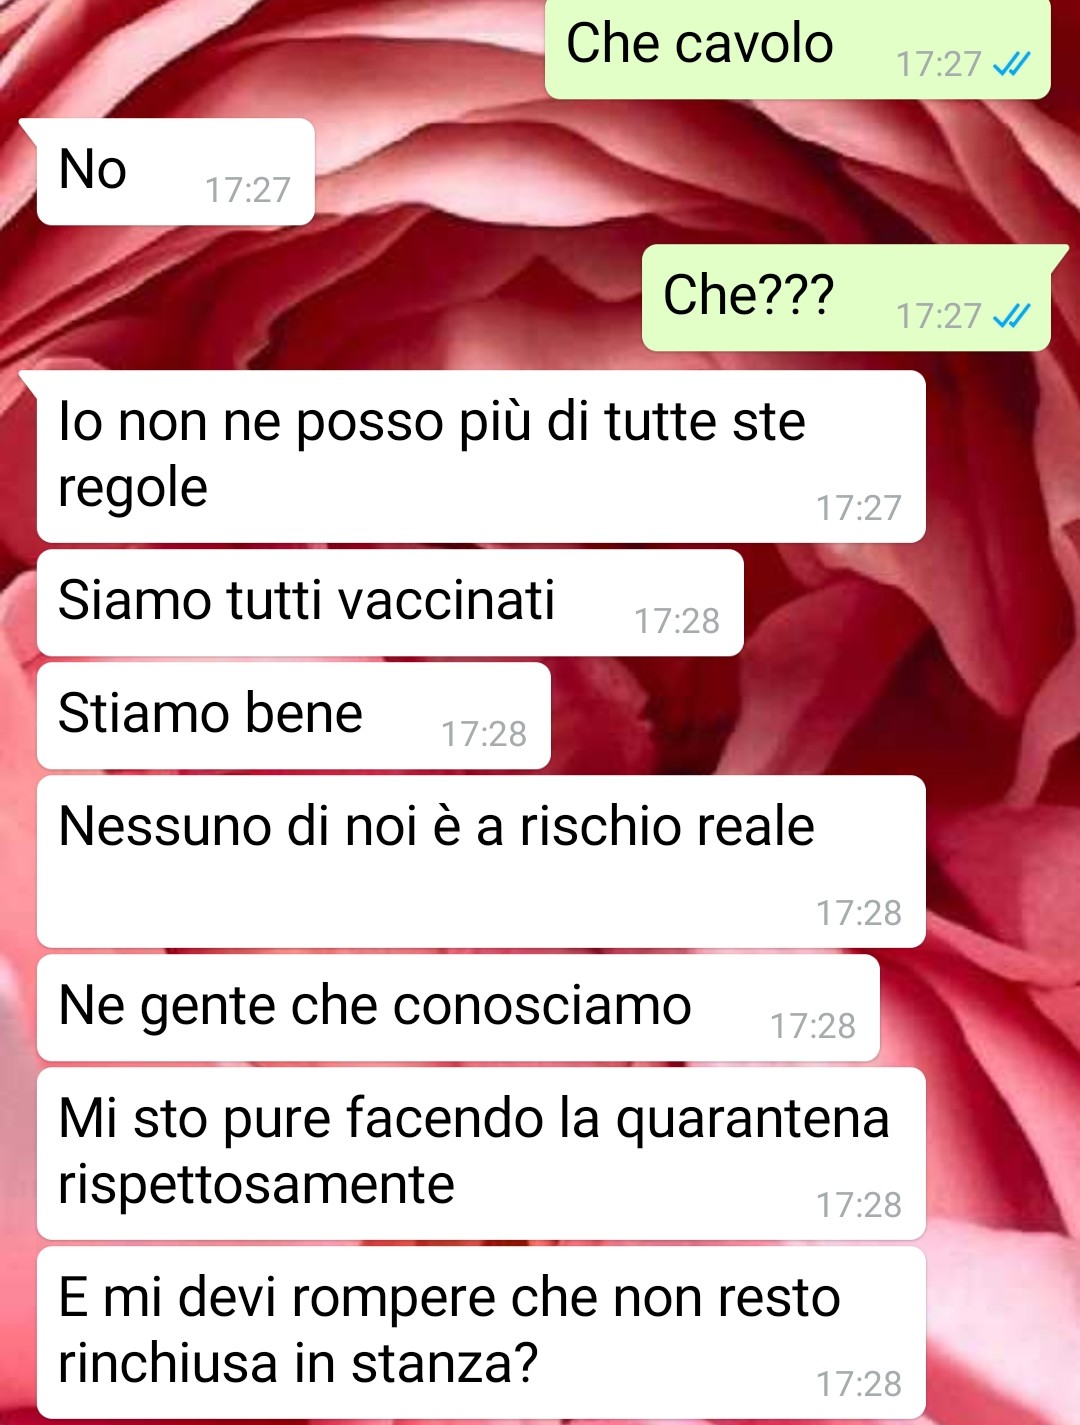Tap the word 'rispettosamente' in the quarantine message
Screen dimensions: 1080x1425
256,1185
